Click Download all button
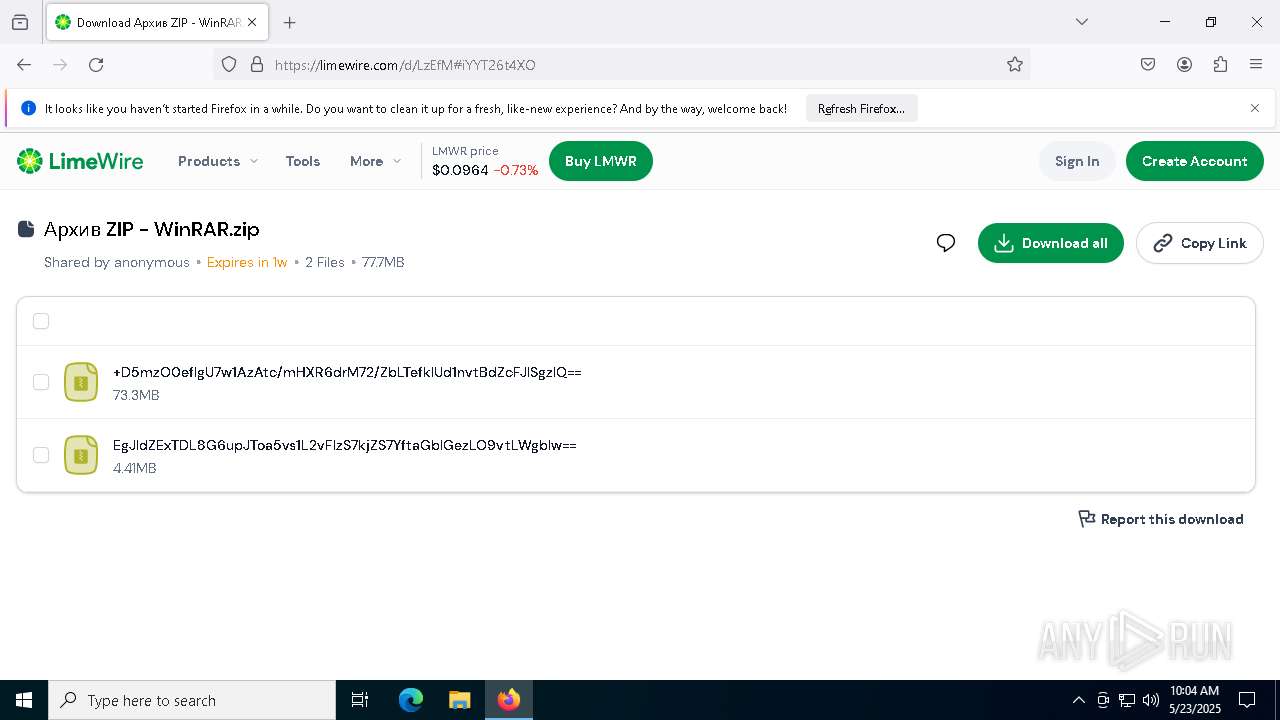Viewport: 1280px width, 720px height. [x=1051, y=243]
